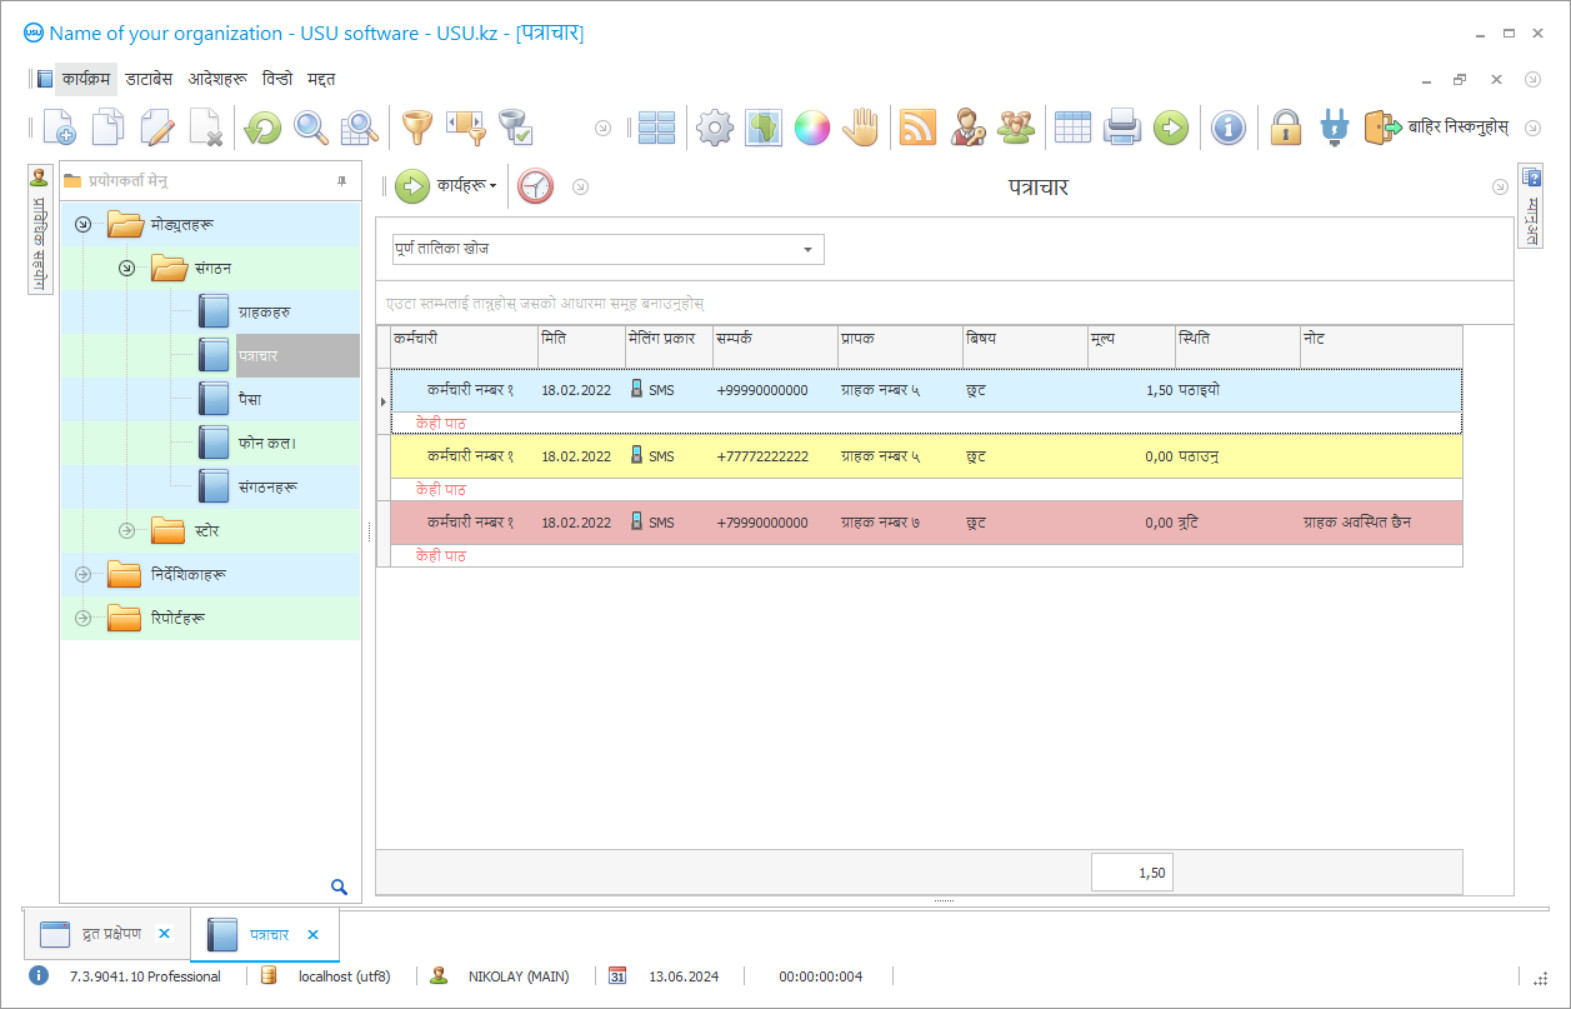Viewport: 1571px width, 1009px height.
Task: Open the आदेशहरू menu
Action: 217,79
